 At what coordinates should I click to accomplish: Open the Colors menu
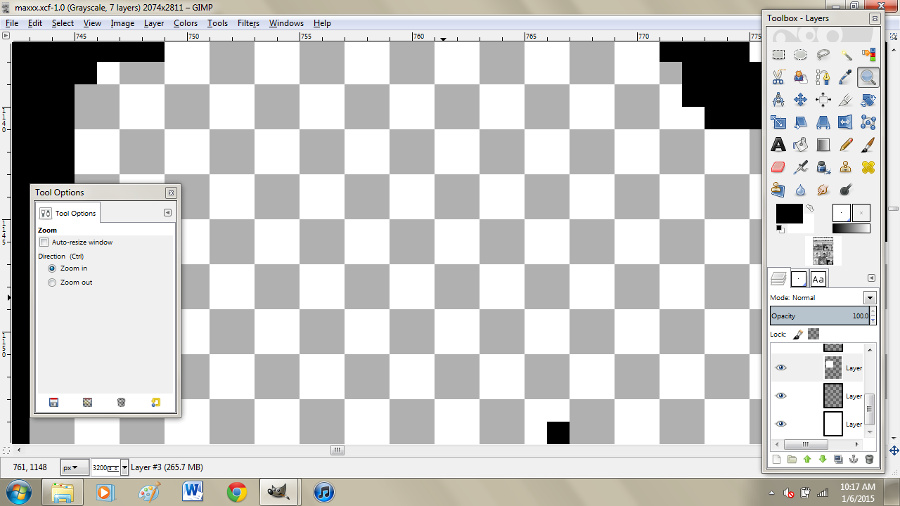185,22
